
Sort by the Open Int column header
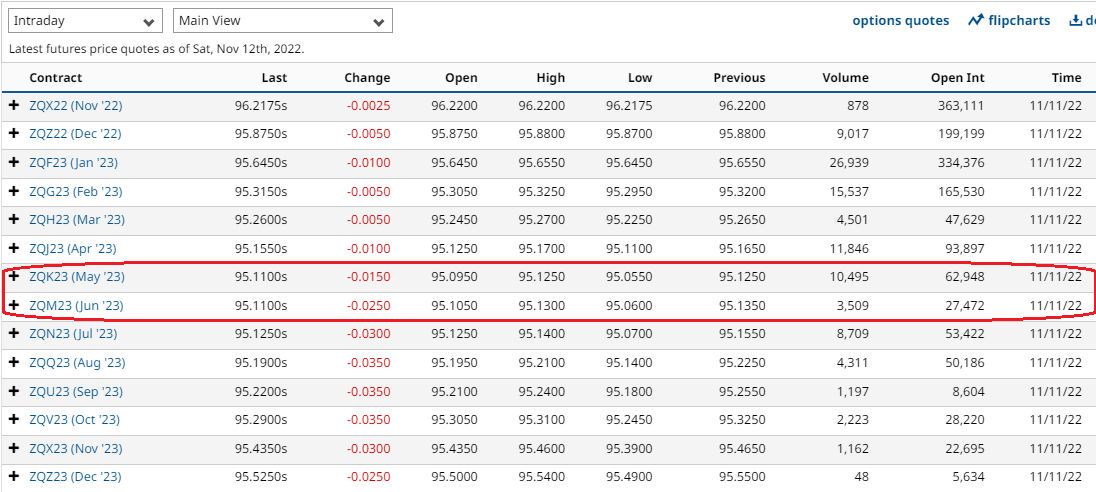[957, 78]
